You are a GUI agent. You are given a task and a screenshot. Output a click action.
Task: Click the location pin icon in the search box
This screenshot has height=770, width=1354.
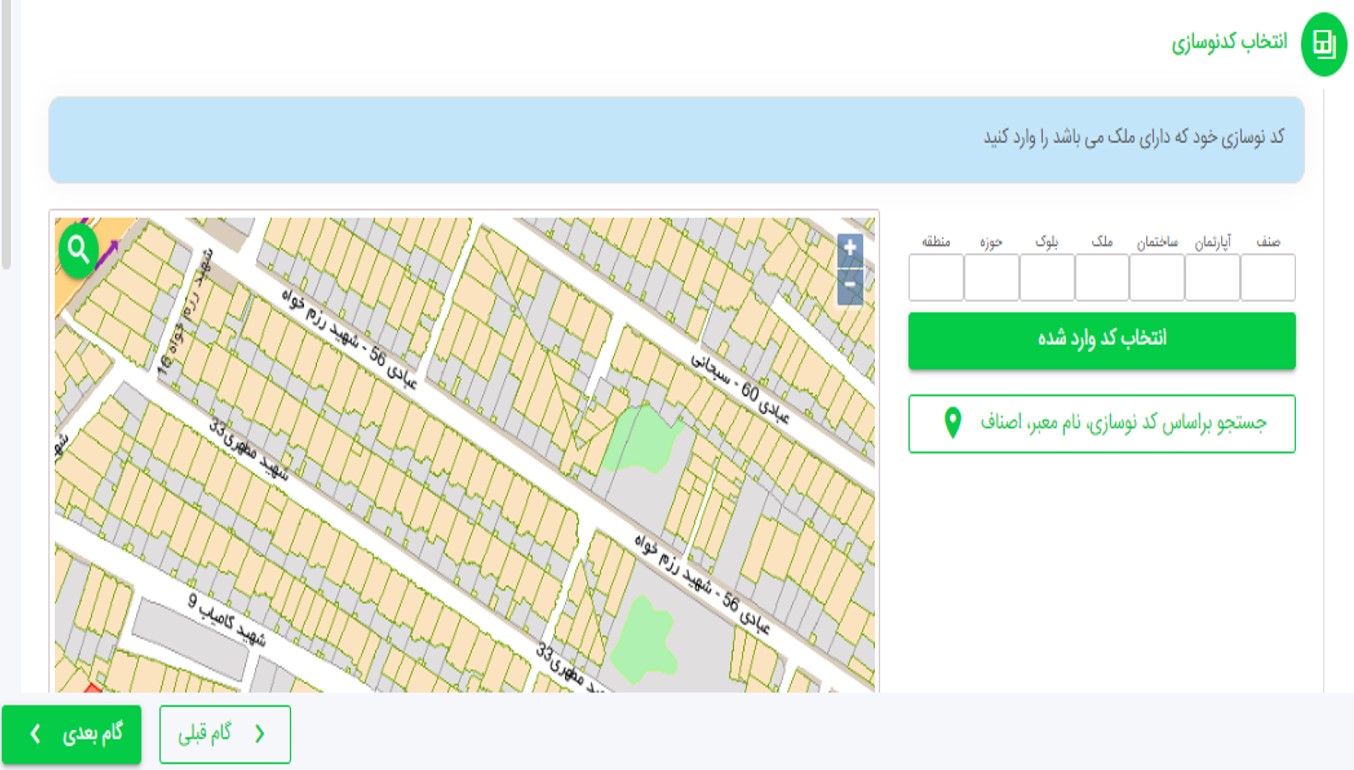click(953, 424)
